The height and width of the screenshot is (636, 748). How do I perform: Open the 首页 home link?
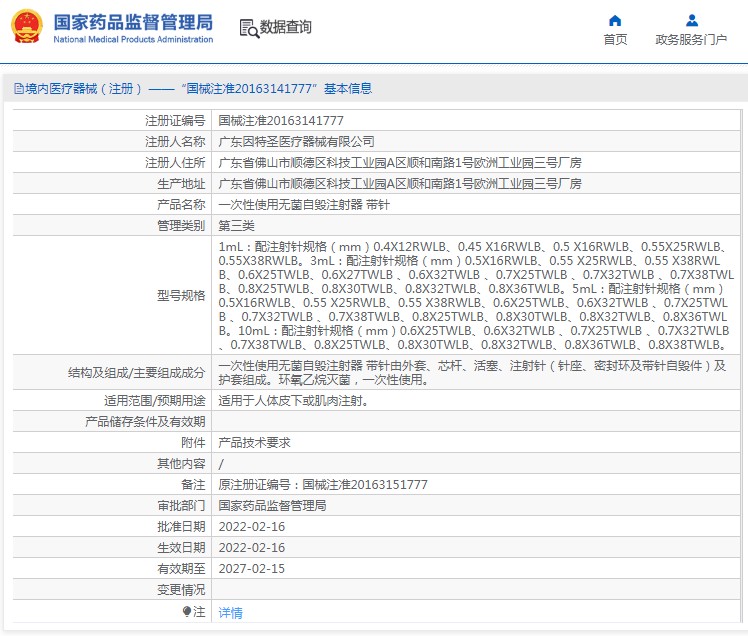615,40
